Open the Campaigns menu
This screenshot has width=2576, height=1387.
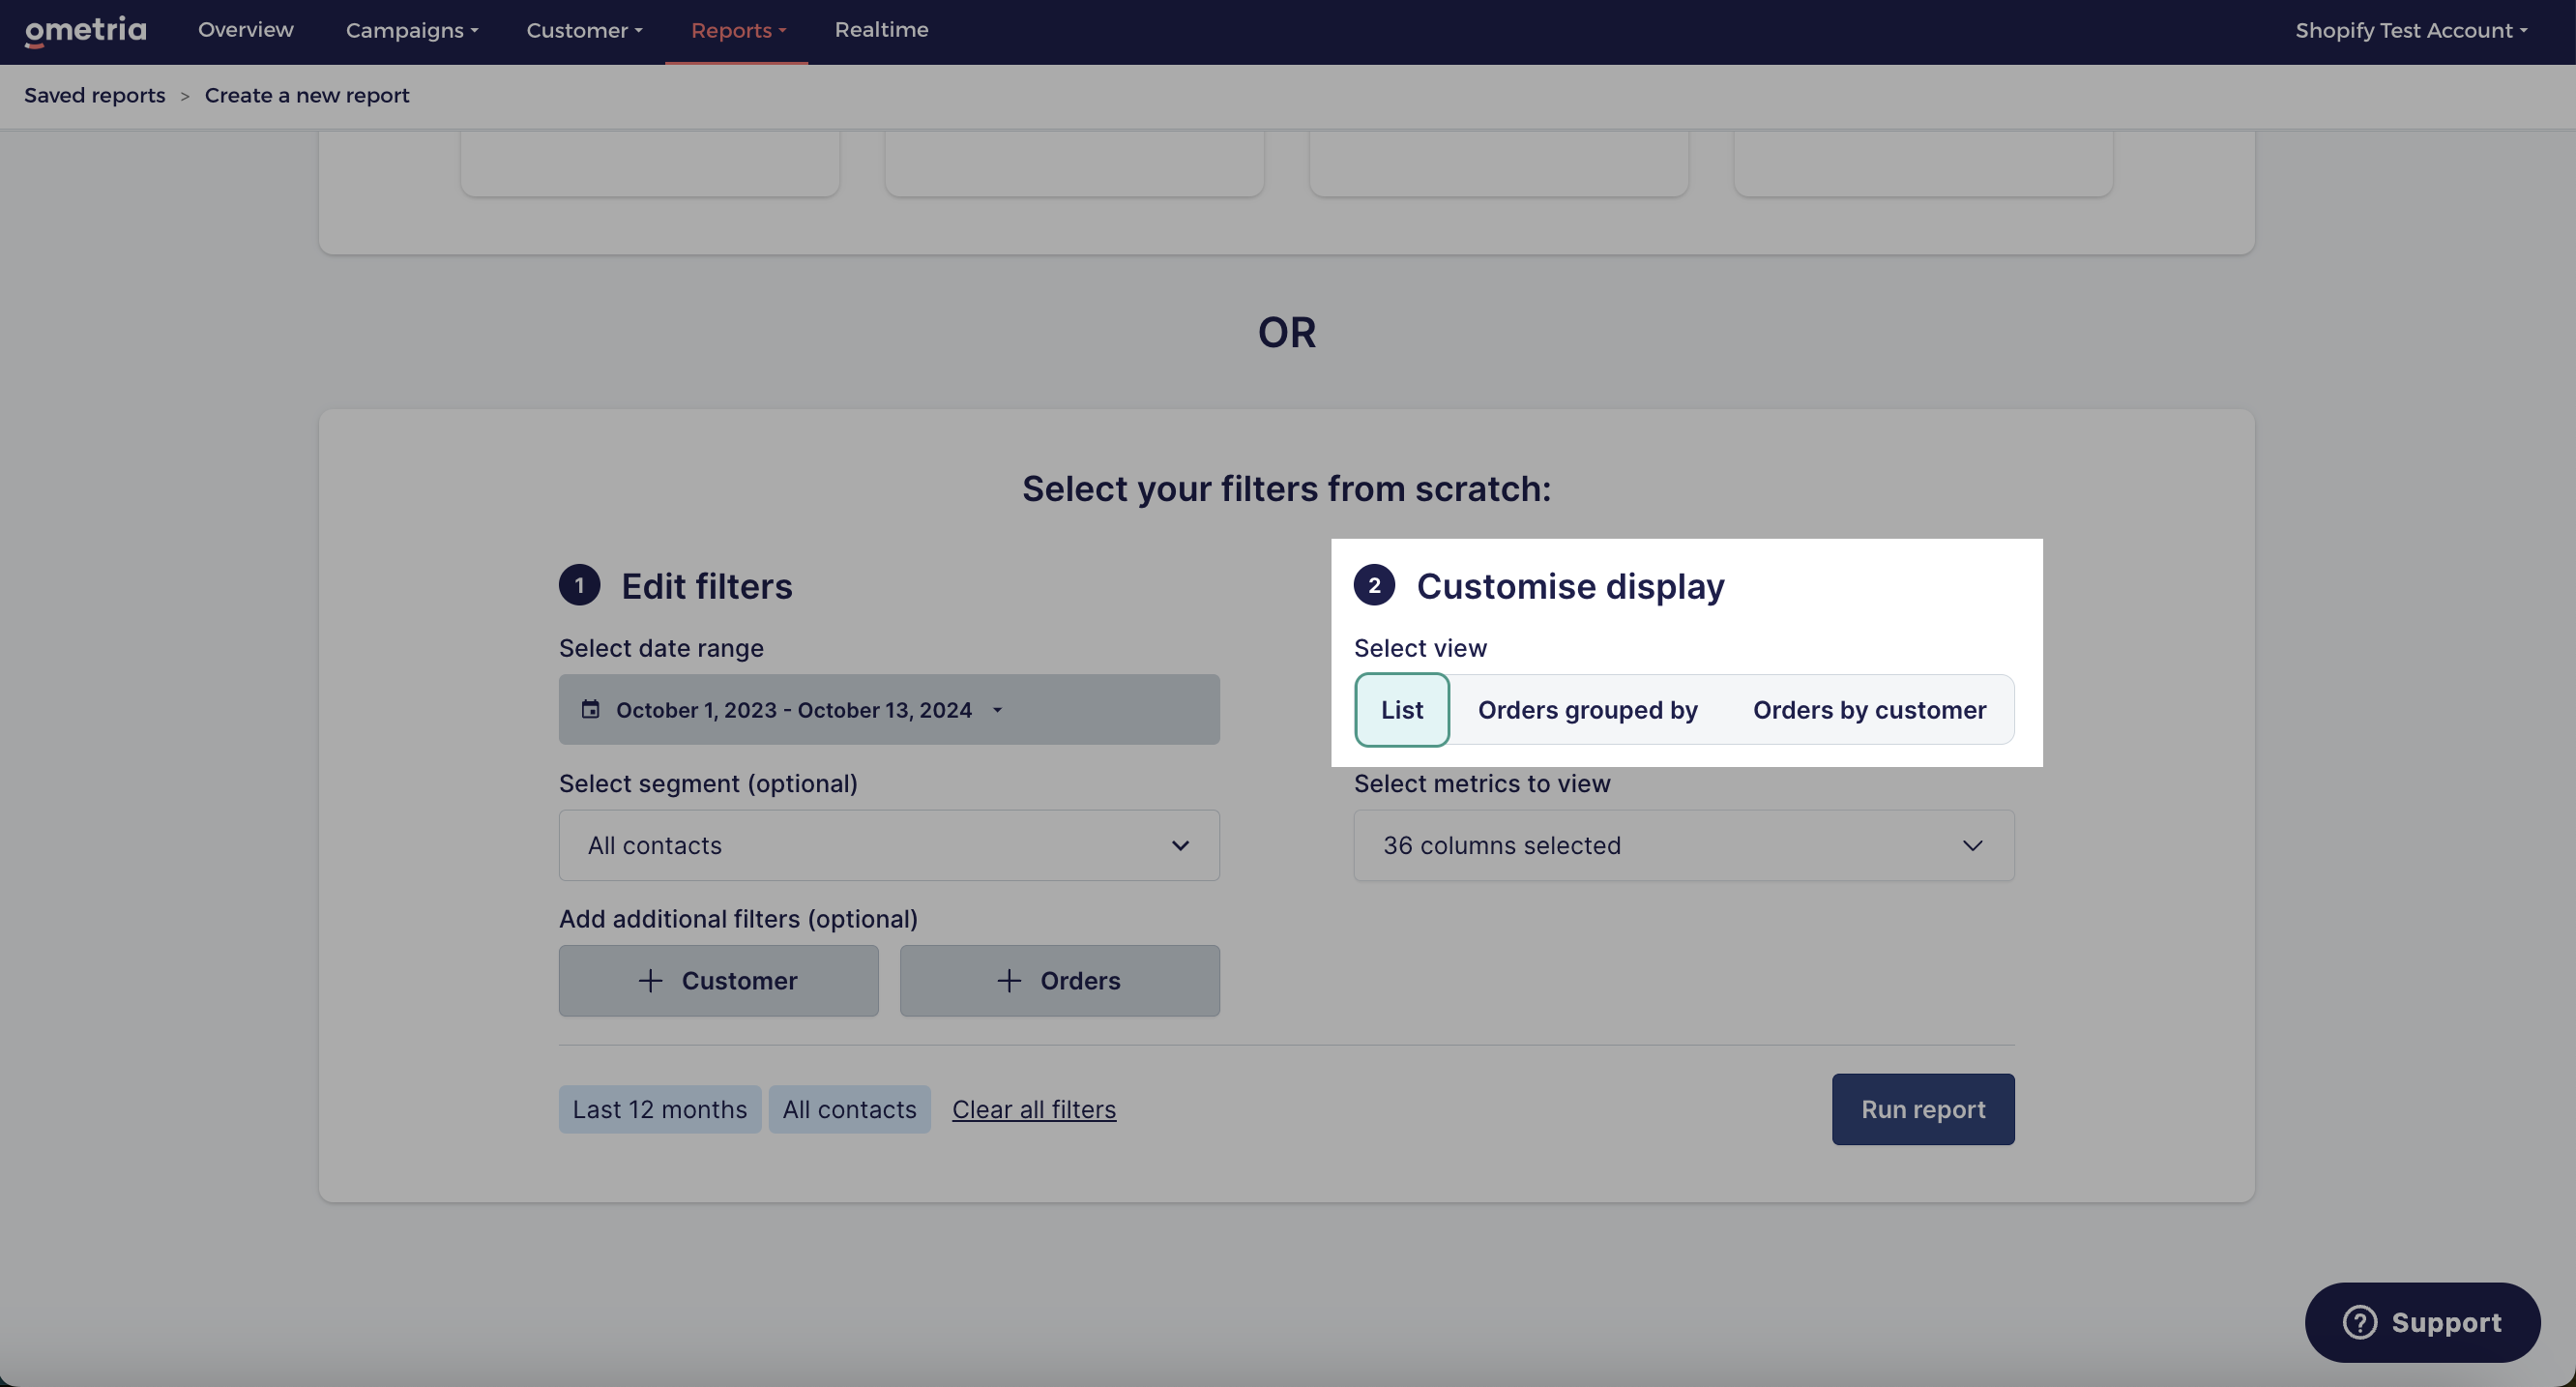pos(411,30)
